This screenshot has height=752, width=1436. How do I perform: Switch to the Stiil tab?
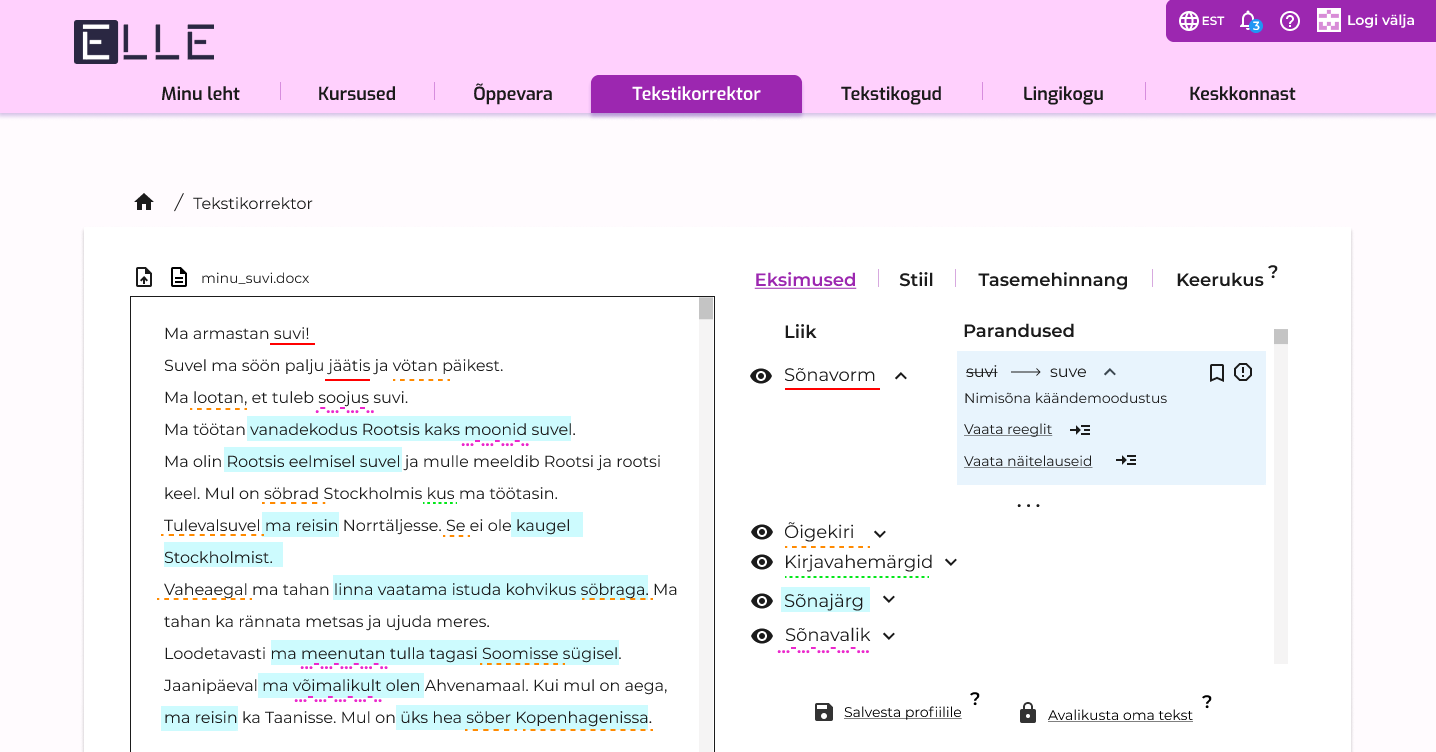tap(916, 280)
